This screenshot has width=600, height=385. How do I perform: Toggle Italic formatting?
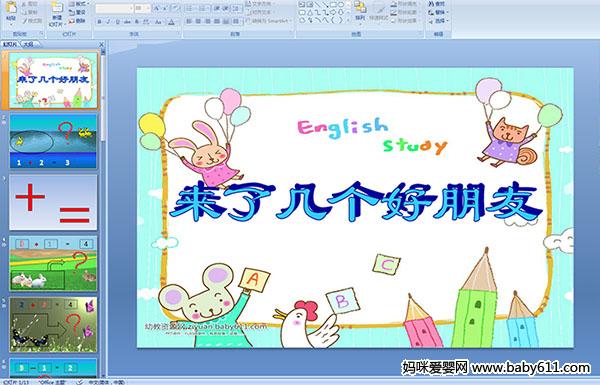[x=108, y=22]
